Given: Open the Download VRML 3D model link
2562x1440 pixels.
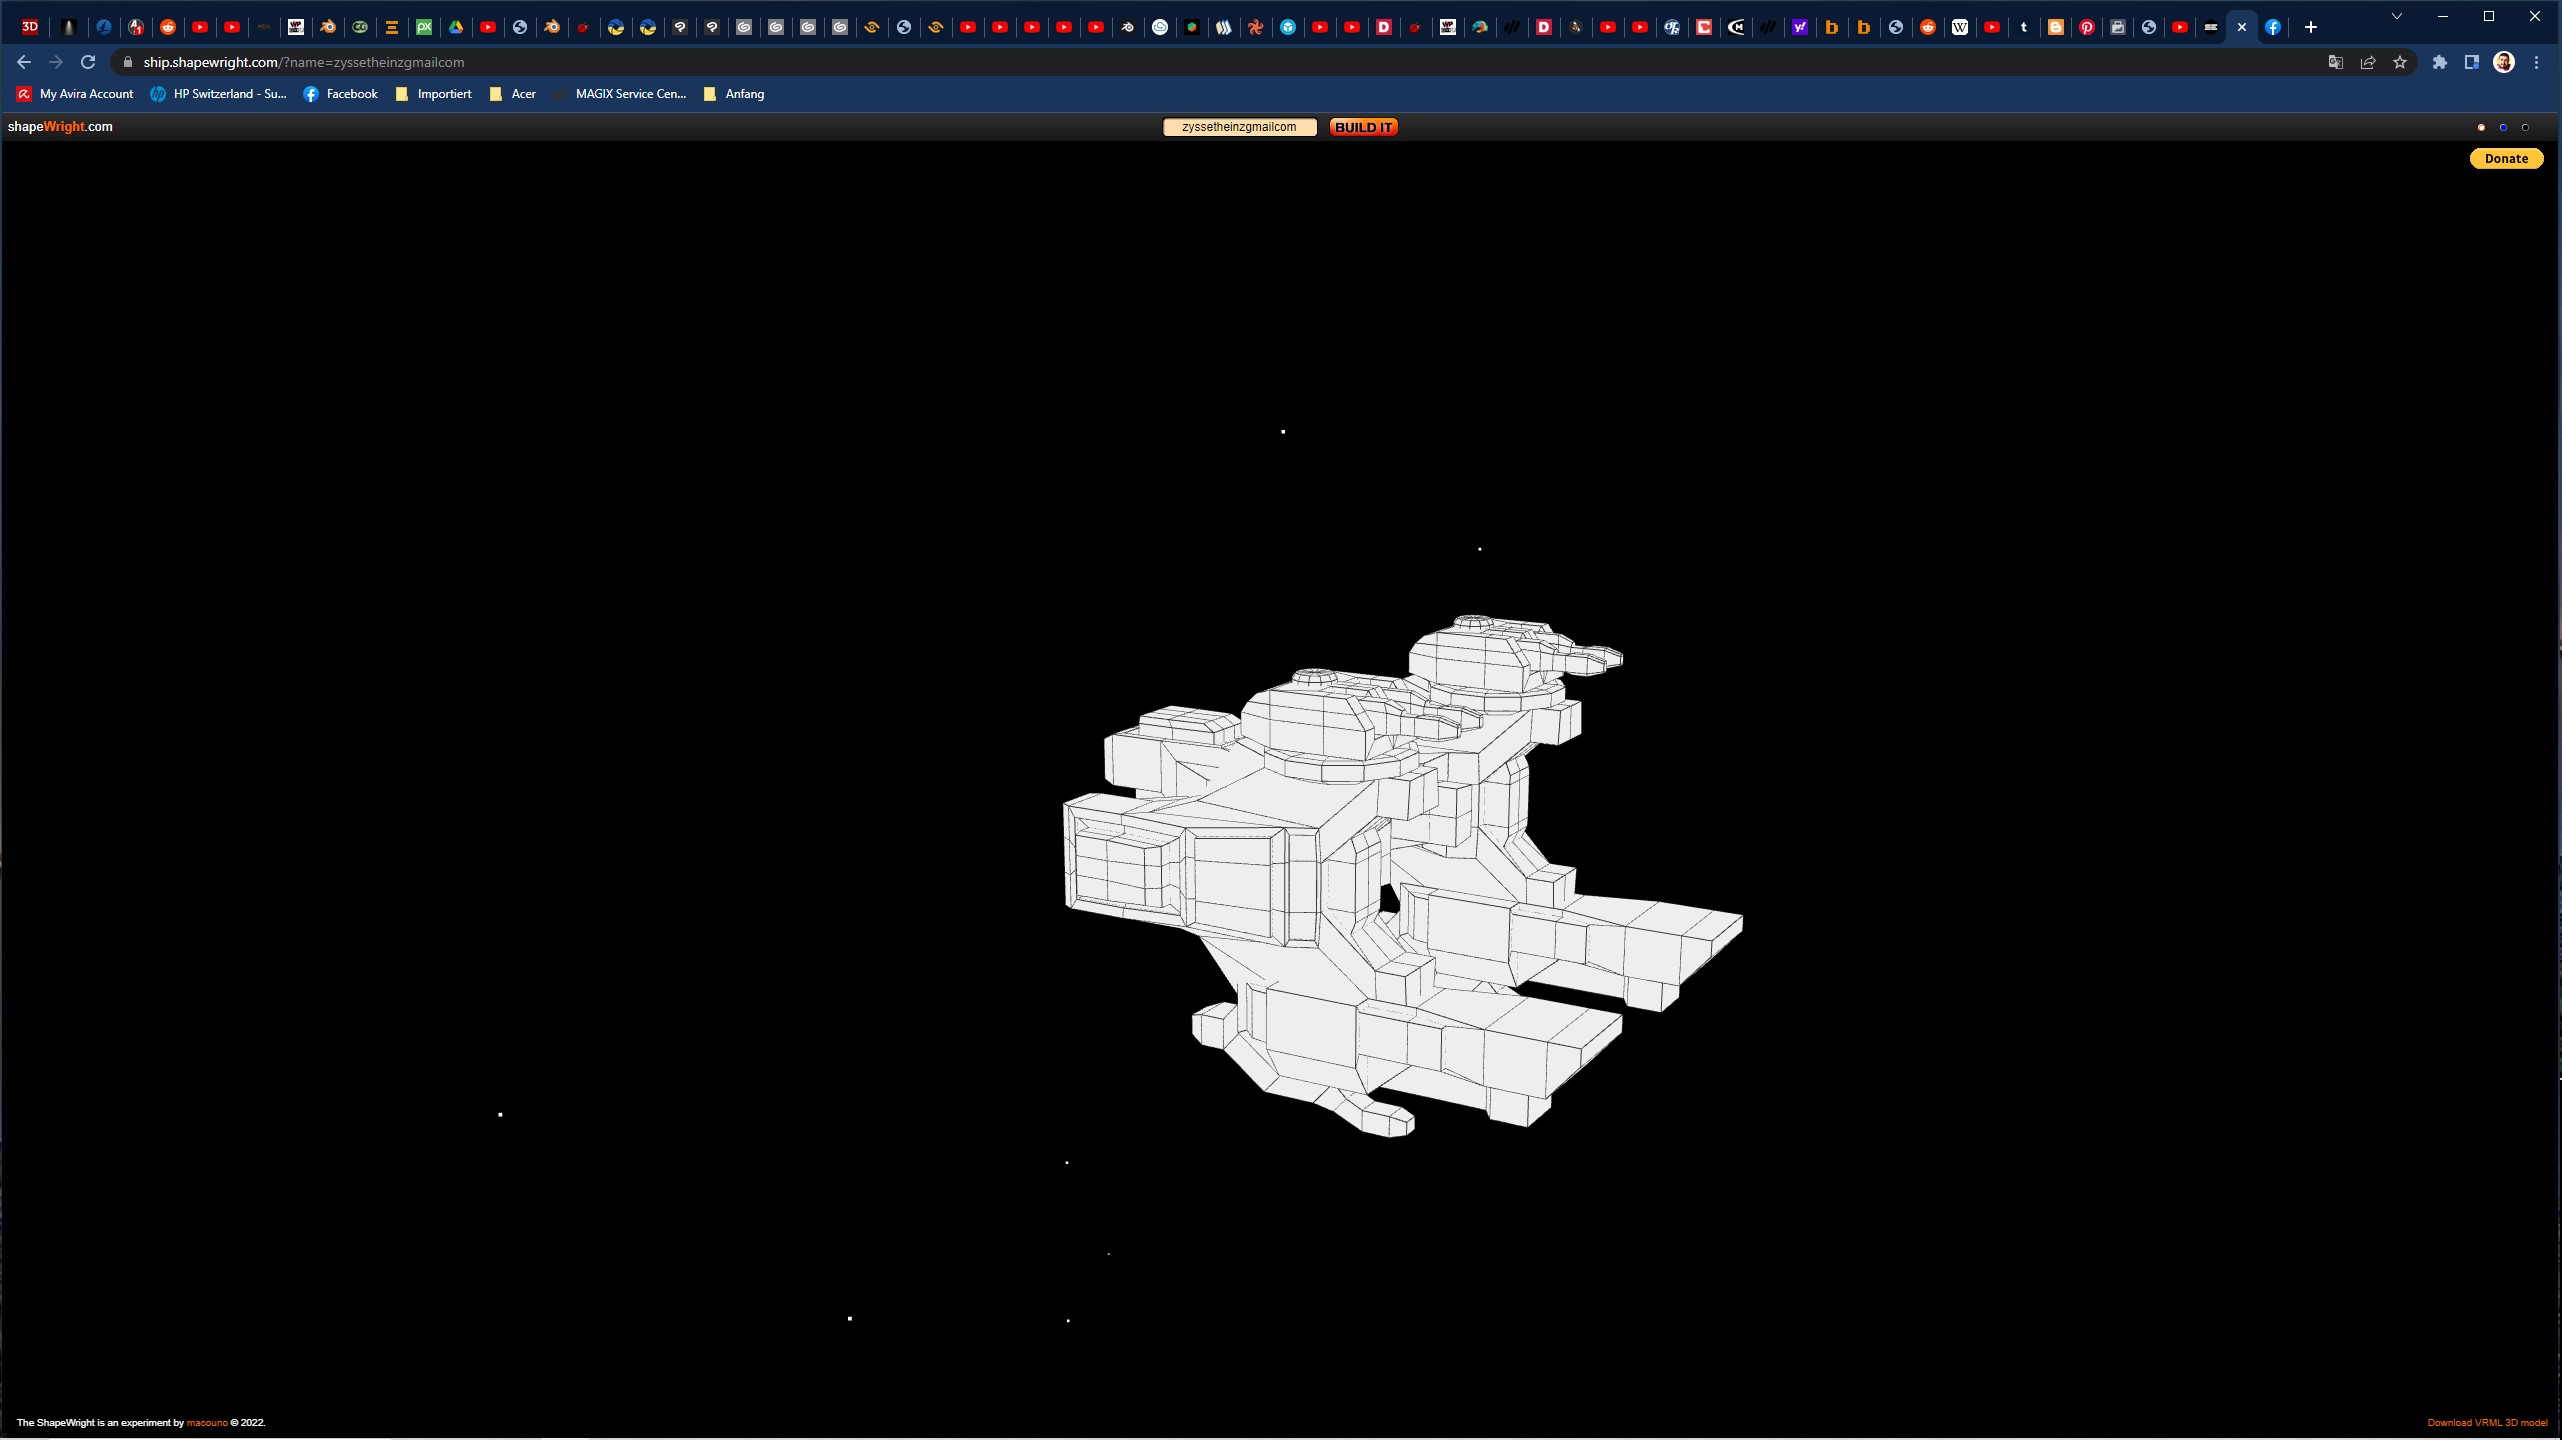Looking at the screenshot, I should [2487, 1422].
